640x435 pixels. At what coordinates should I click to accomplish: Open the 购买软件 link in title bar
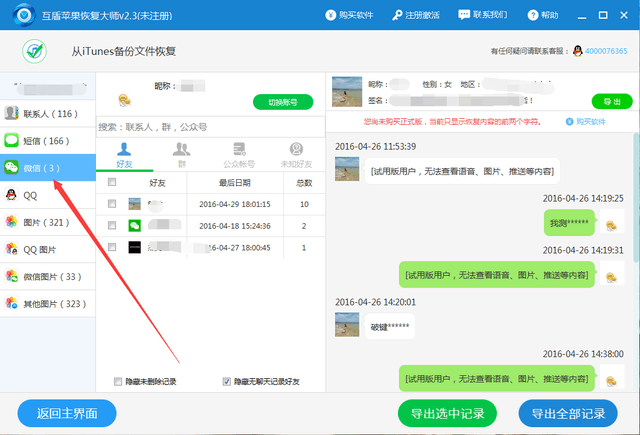tap(349, 15)
